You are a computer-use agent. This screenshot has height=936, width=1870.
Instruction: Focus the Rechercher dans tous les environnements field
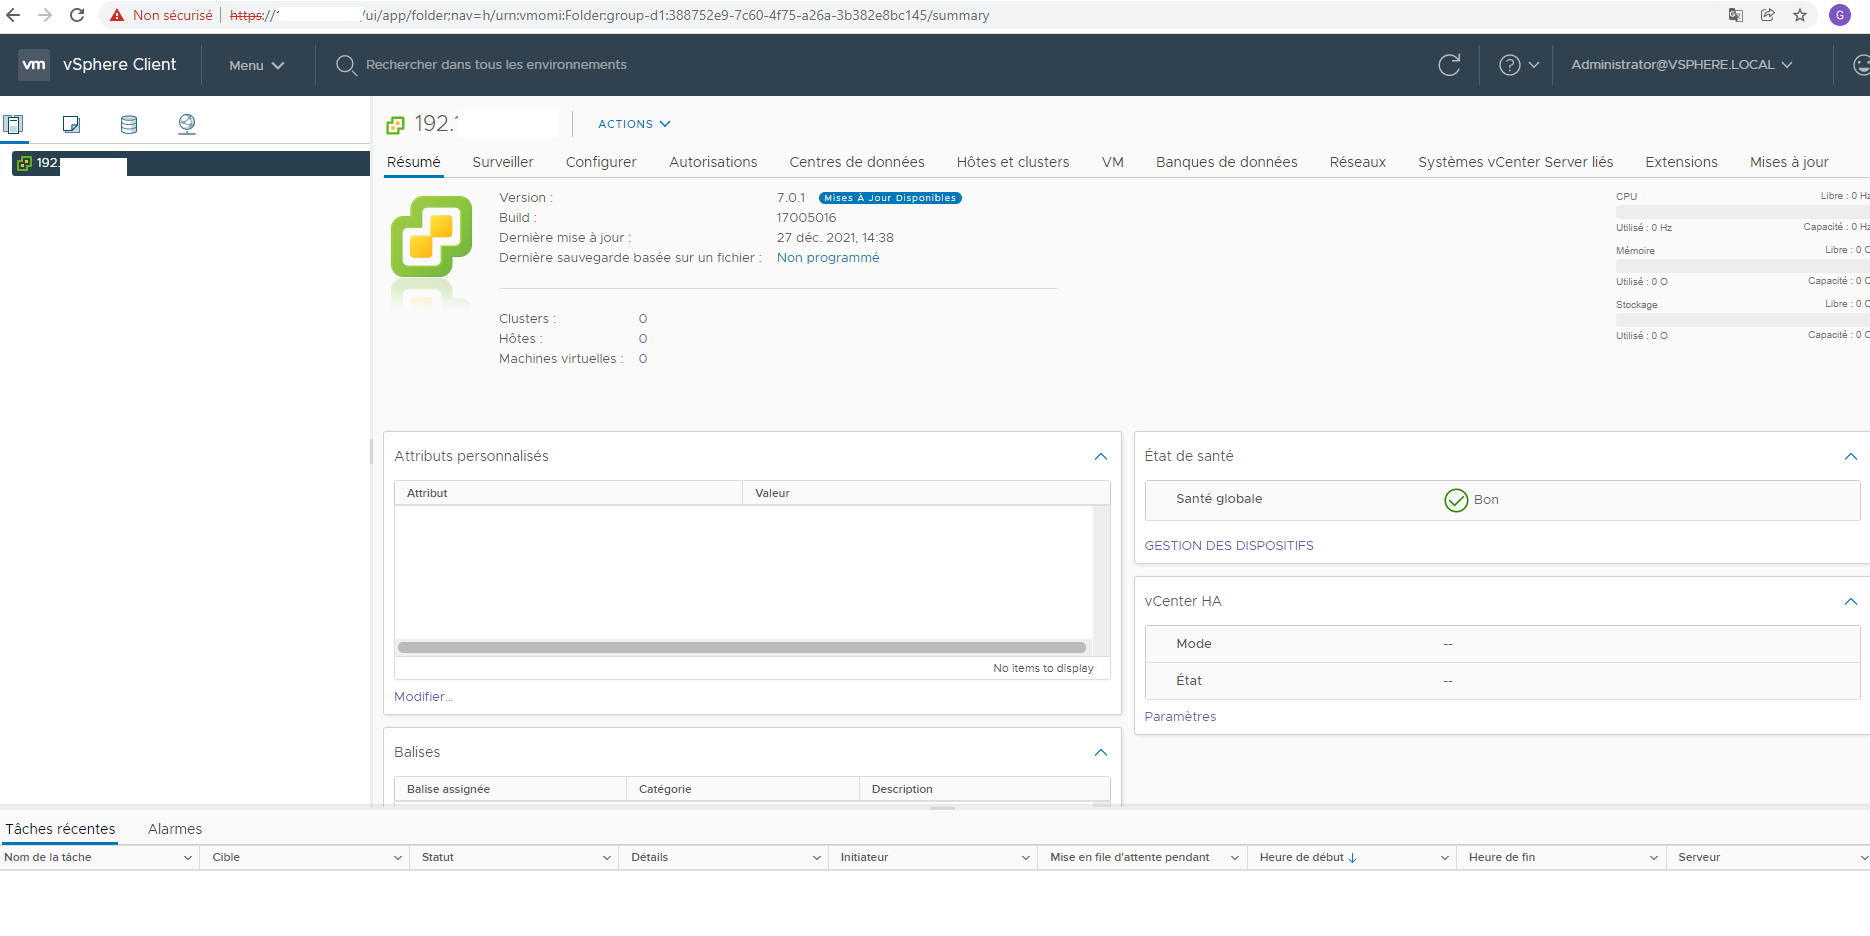click(x=496, y=65)
